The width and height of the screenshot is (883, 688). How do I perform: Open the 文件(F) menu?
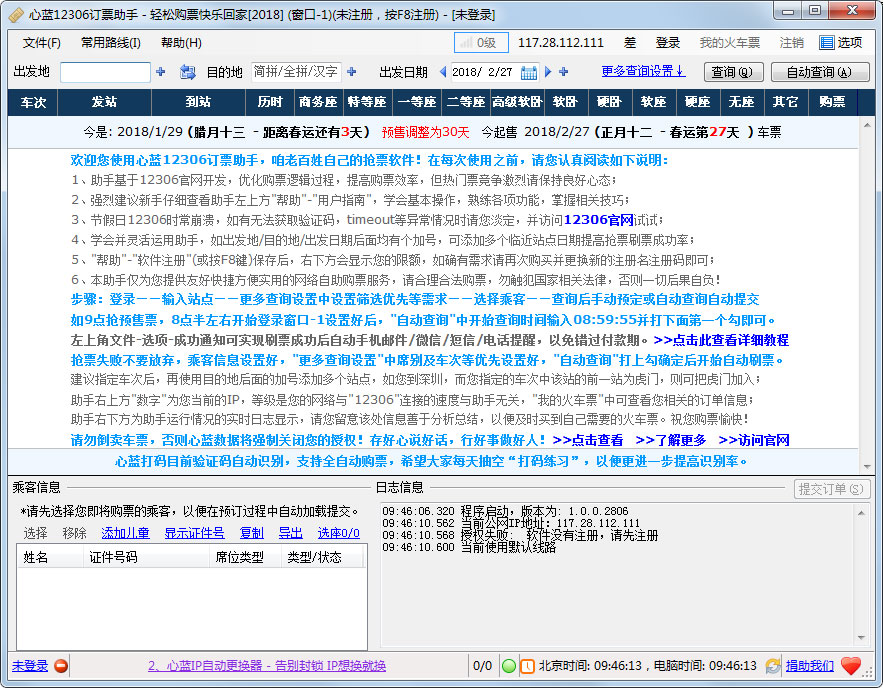pos(42,43)
